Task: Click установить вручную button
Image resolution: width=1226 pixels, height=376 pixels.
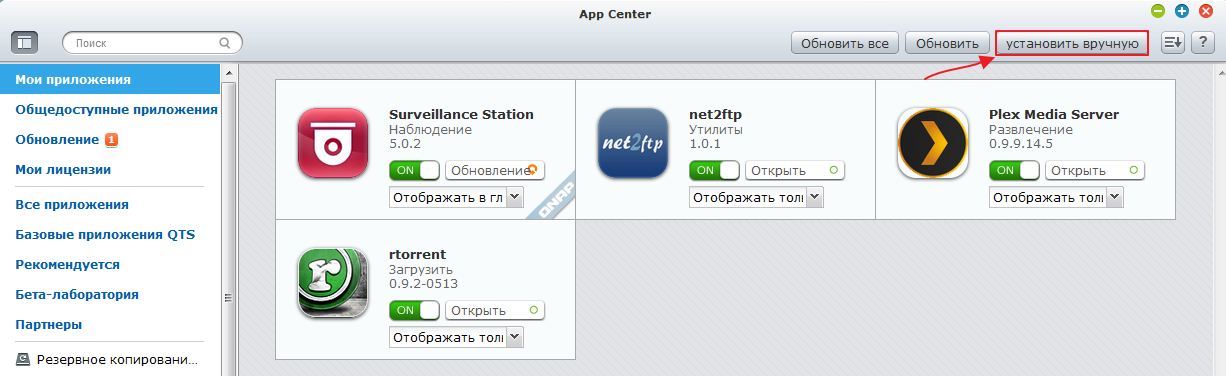Action: point(1072,43)
